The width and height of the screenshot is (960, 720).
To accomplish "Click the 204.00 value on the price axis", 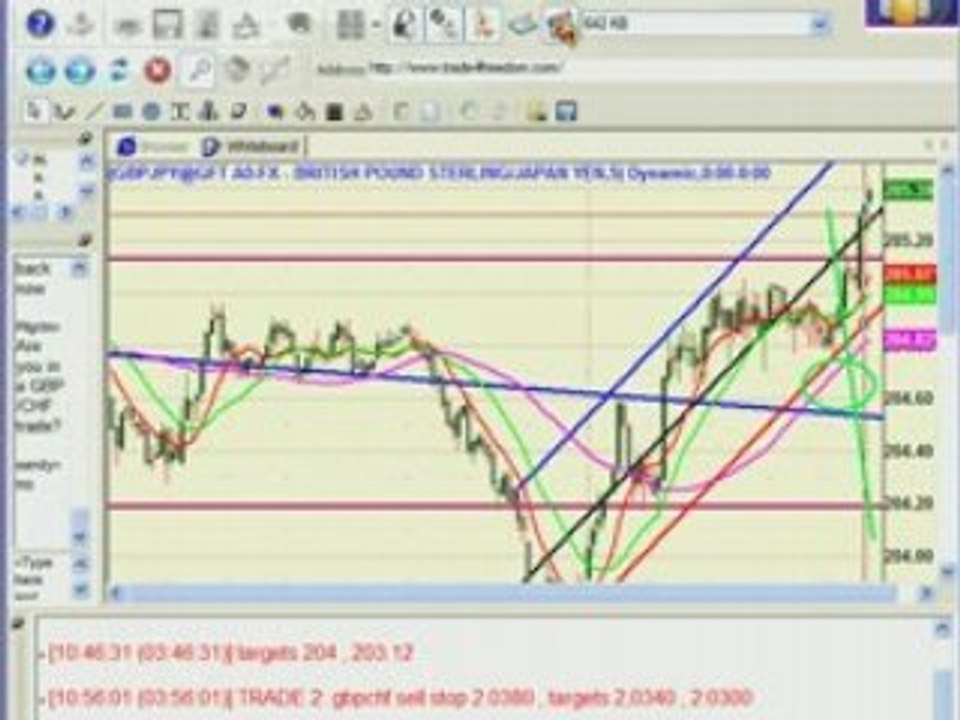I will 909,556.
